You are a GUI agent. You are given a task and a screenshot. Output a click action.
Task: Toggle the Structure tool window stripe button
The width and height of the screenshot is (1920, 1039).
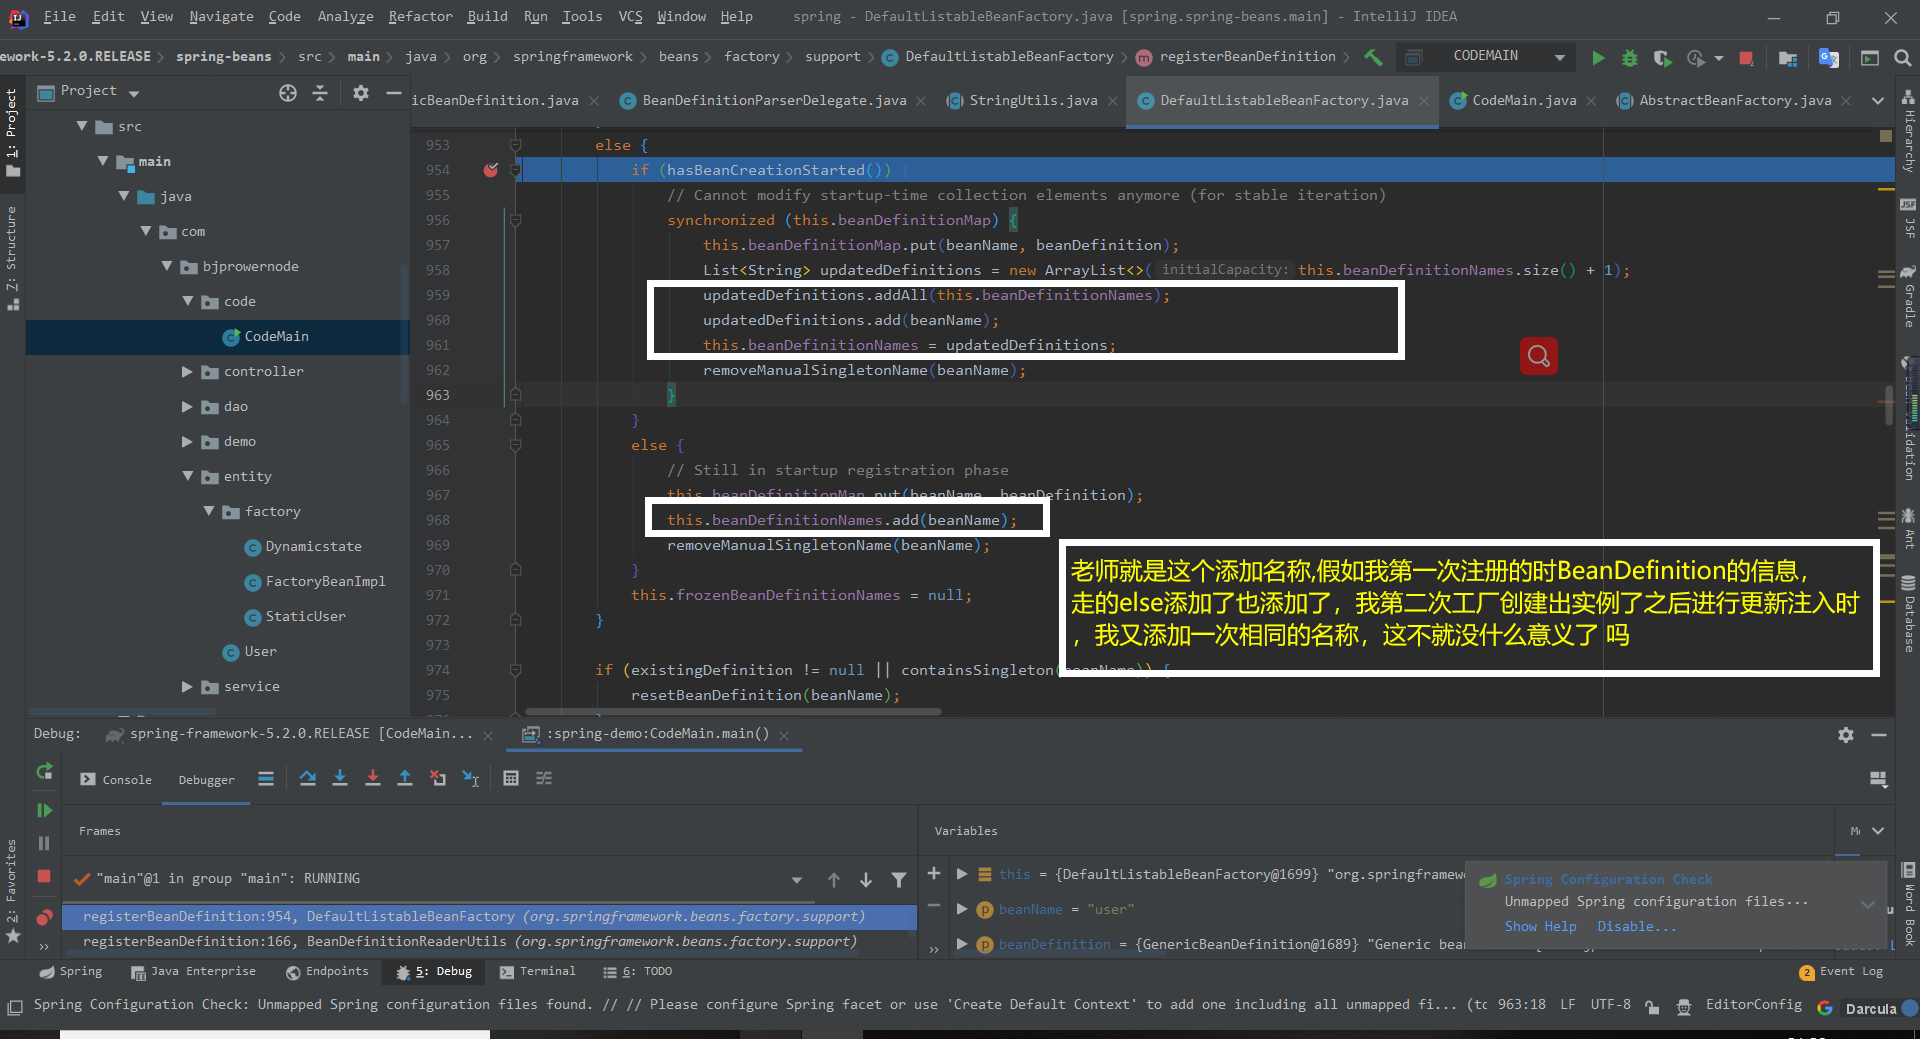click(12, 257)
